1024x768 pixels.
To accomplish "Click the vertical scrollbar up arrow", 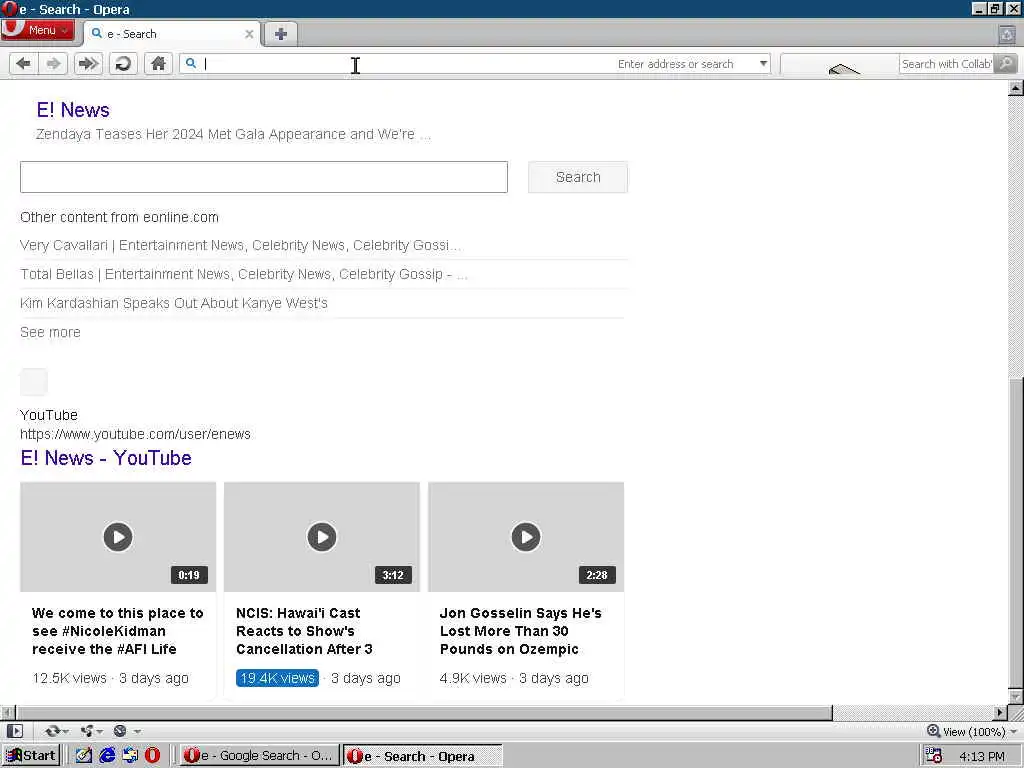I will tap(1016, 88).
